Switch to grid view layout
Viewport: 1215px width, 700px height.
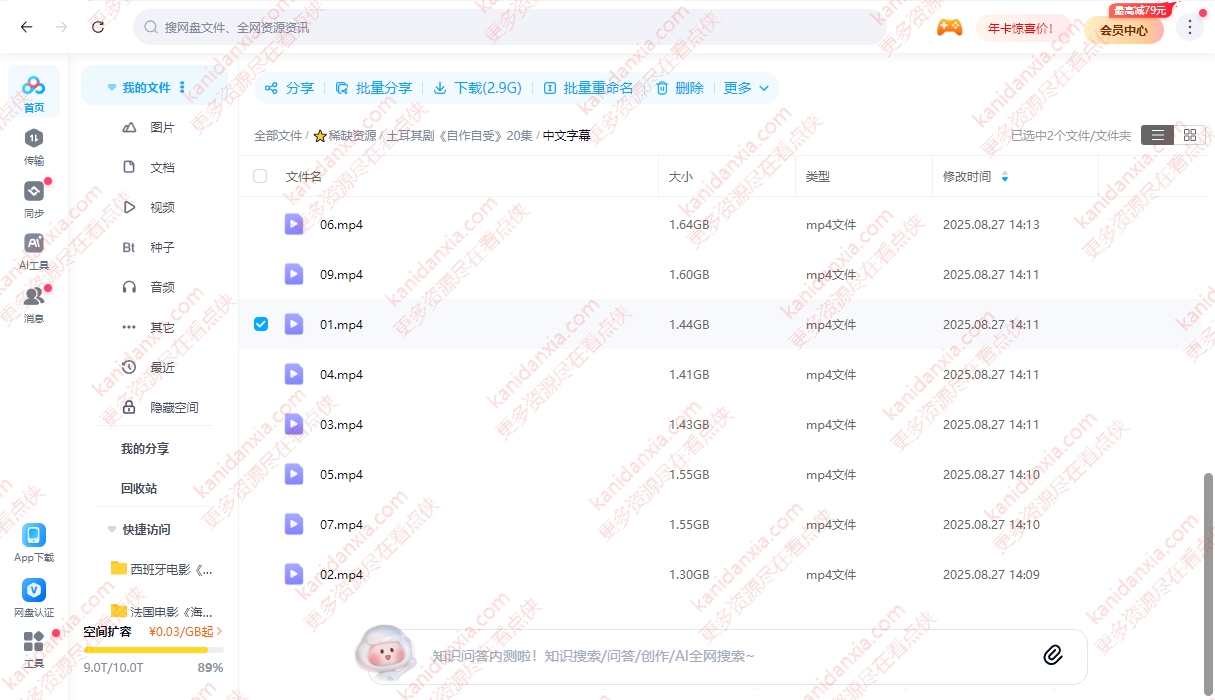pyautogui.click(x=1189, y=135)
